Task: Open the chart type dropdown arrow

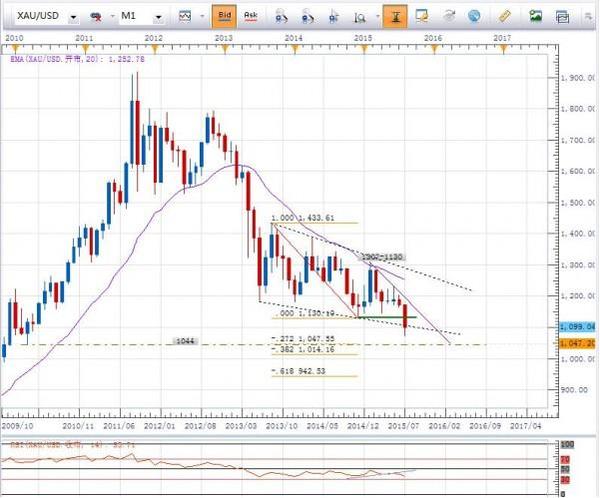Action: pyautogui.click(x=204, y=17)
